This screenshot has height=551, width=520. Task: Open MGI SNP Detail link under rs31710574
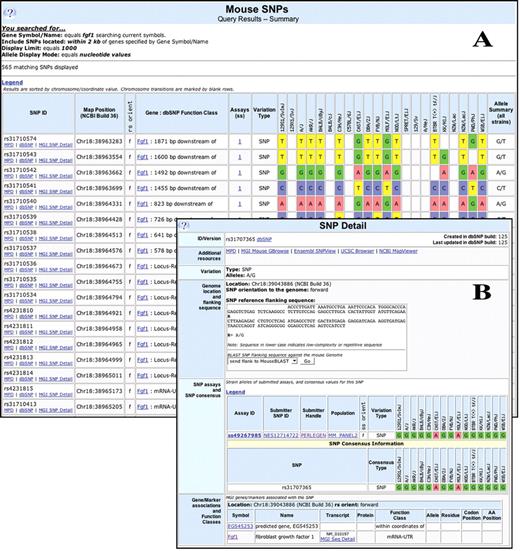click(x=56, y=145)
